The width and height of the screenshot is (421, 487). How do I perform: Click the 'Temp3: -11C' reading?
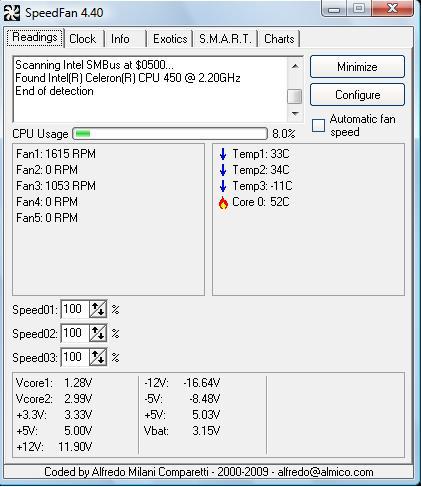pos(262,186)
